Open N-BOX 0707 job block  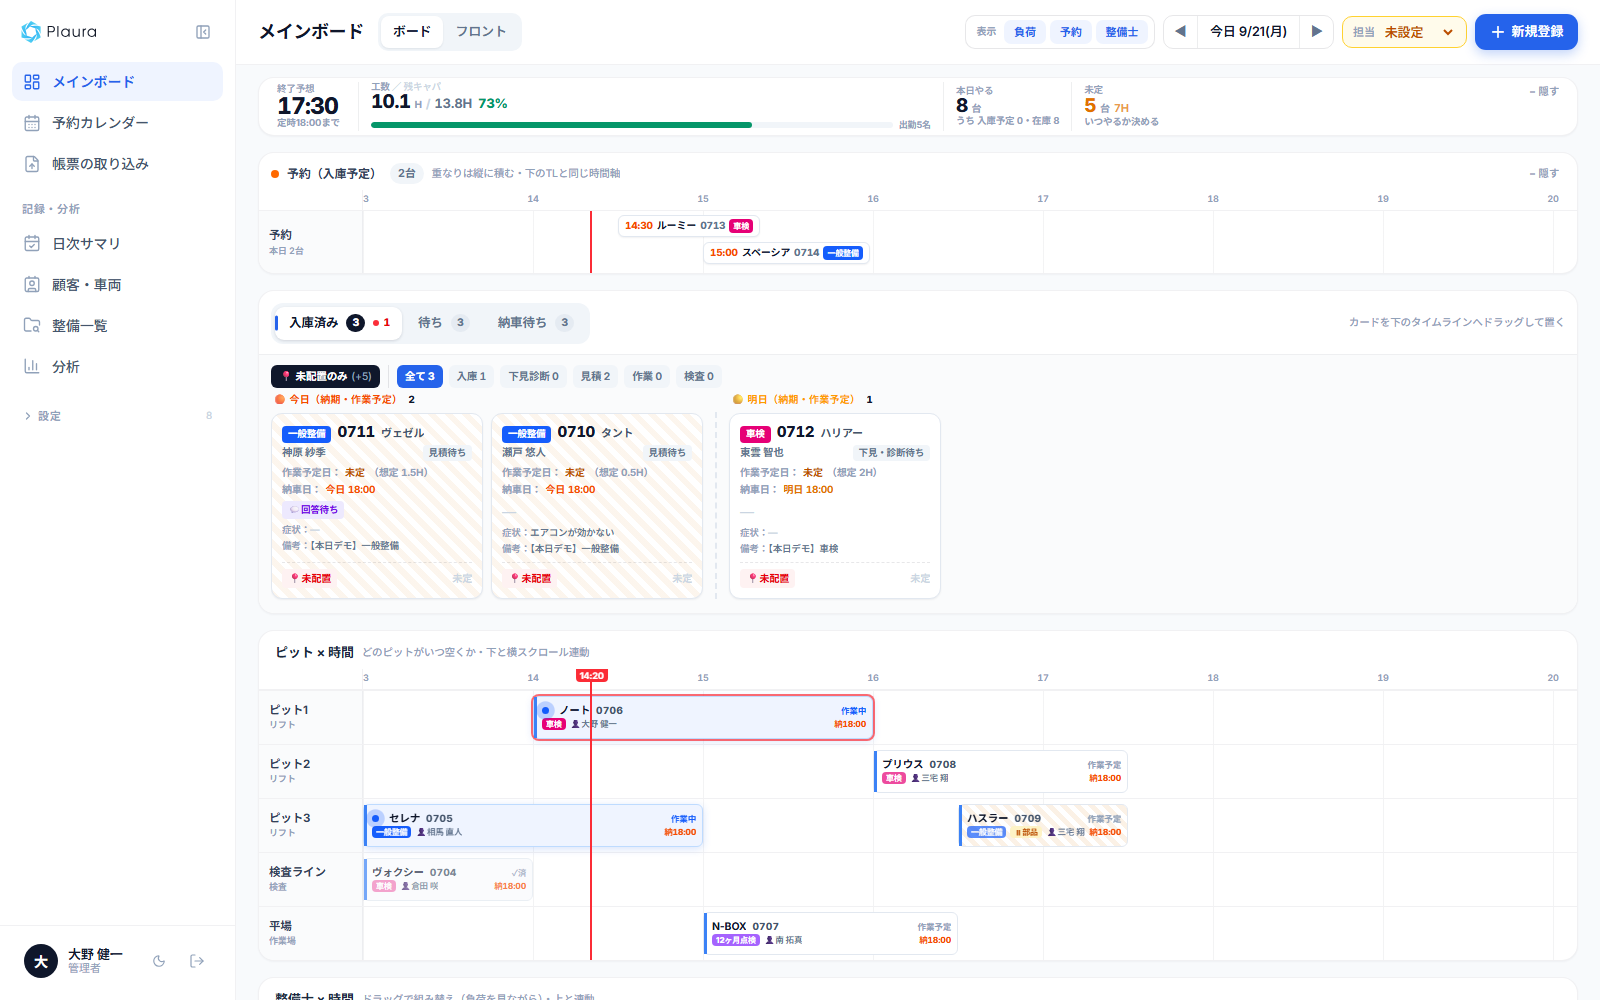coord(831,933)
